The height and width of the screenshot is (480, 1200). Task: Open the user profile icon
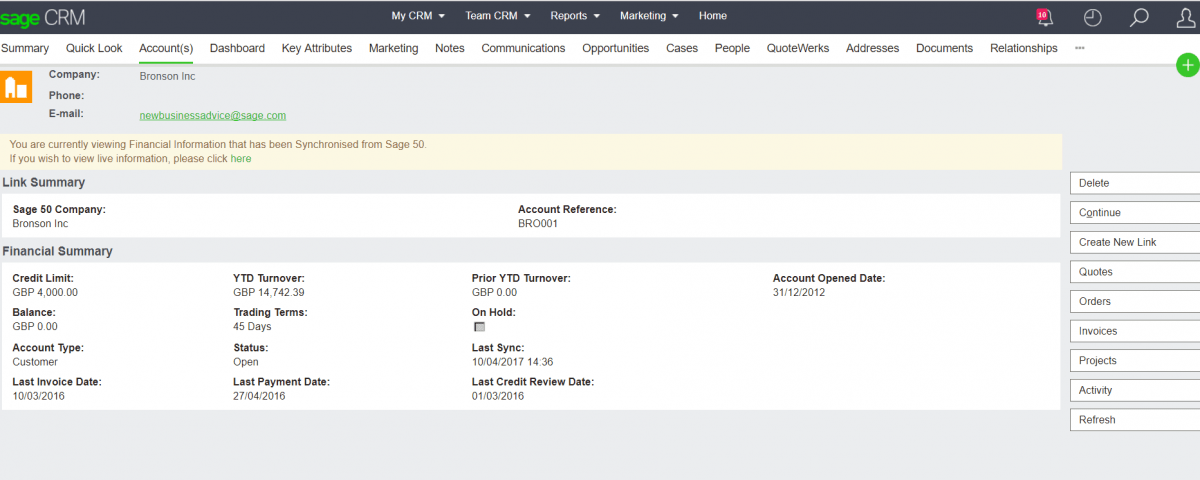tap(1186, 17)
